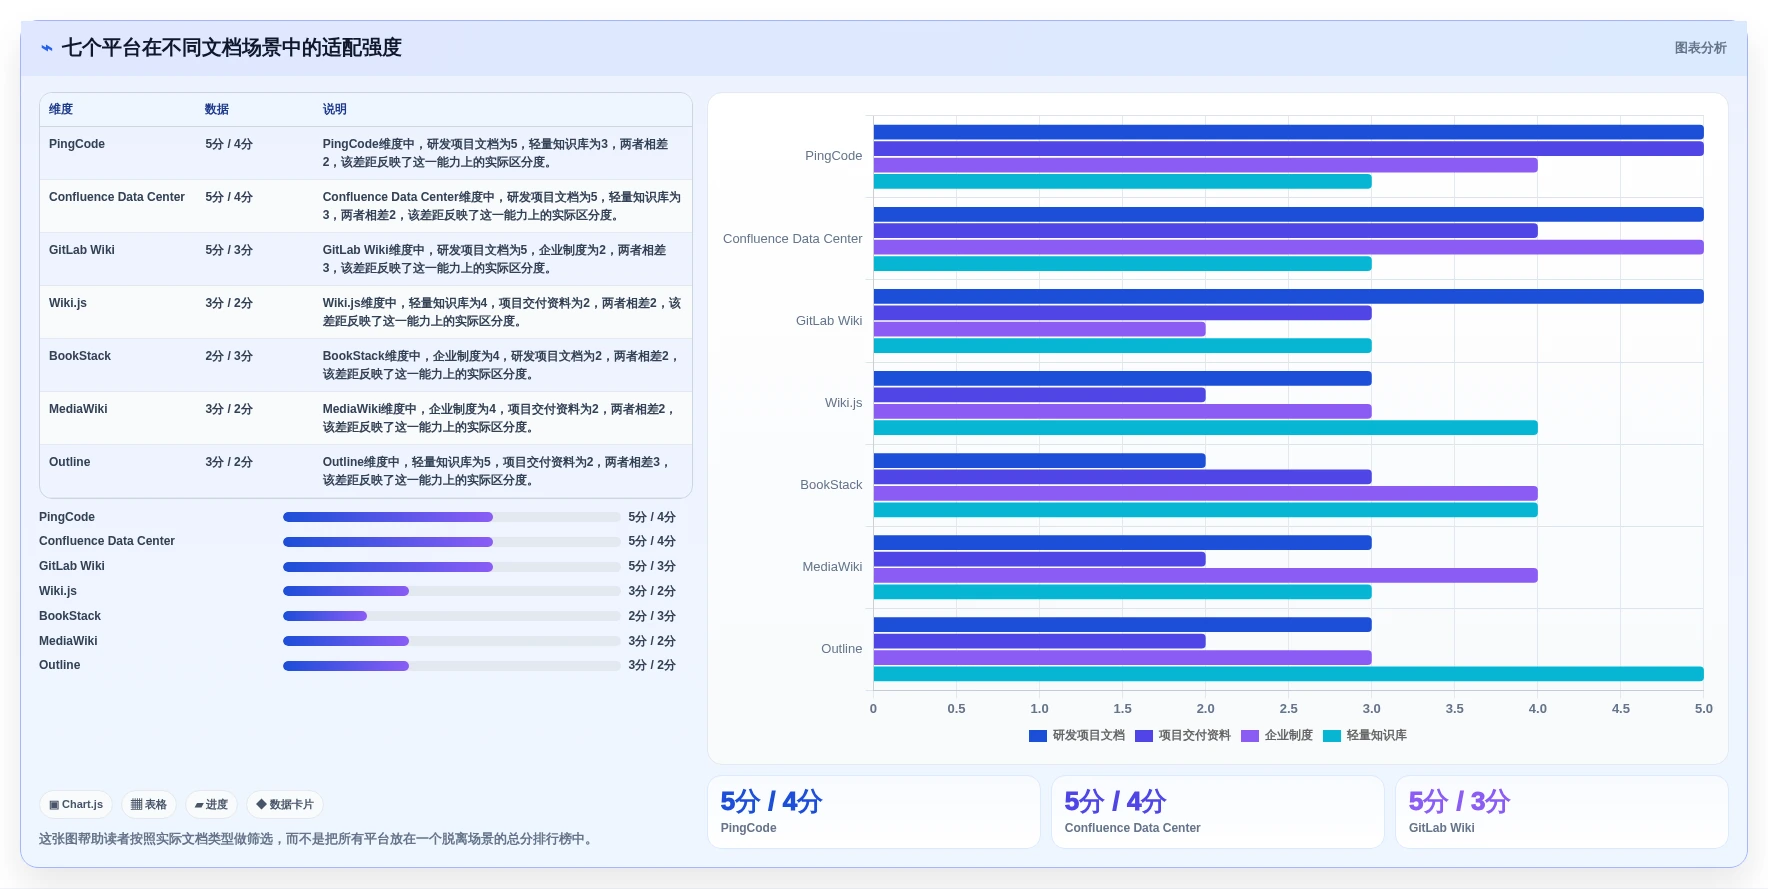Click the Outline progress bar

tap(452, 666)
